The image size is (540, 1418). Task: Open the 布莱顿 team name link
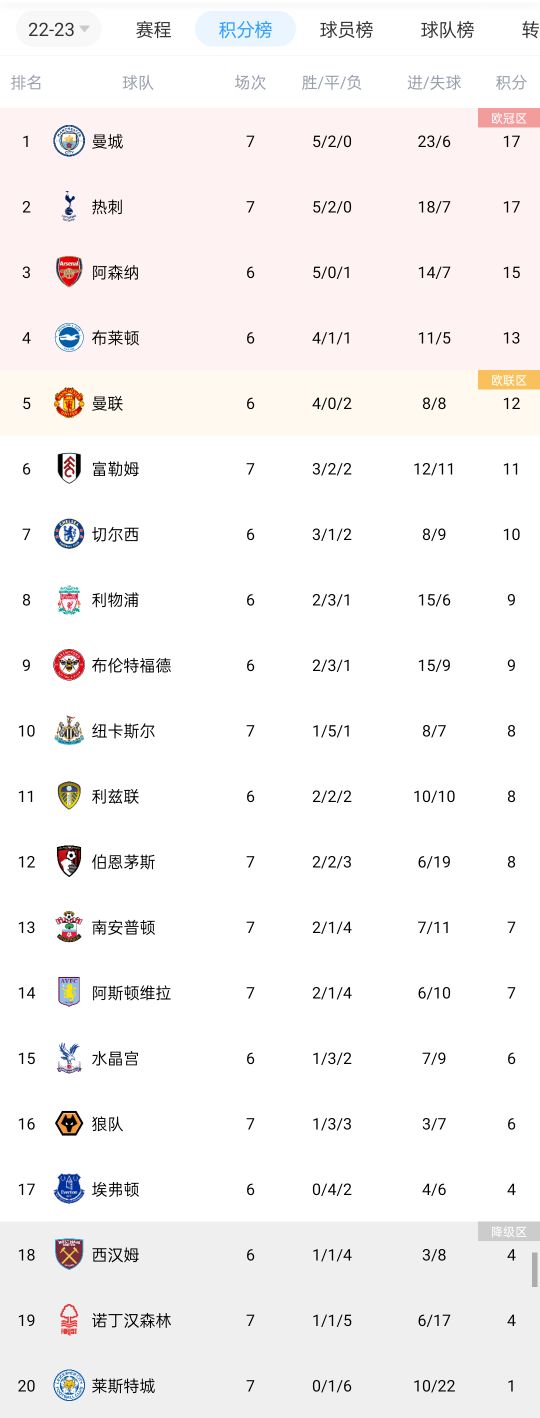[x=115, y=338]
